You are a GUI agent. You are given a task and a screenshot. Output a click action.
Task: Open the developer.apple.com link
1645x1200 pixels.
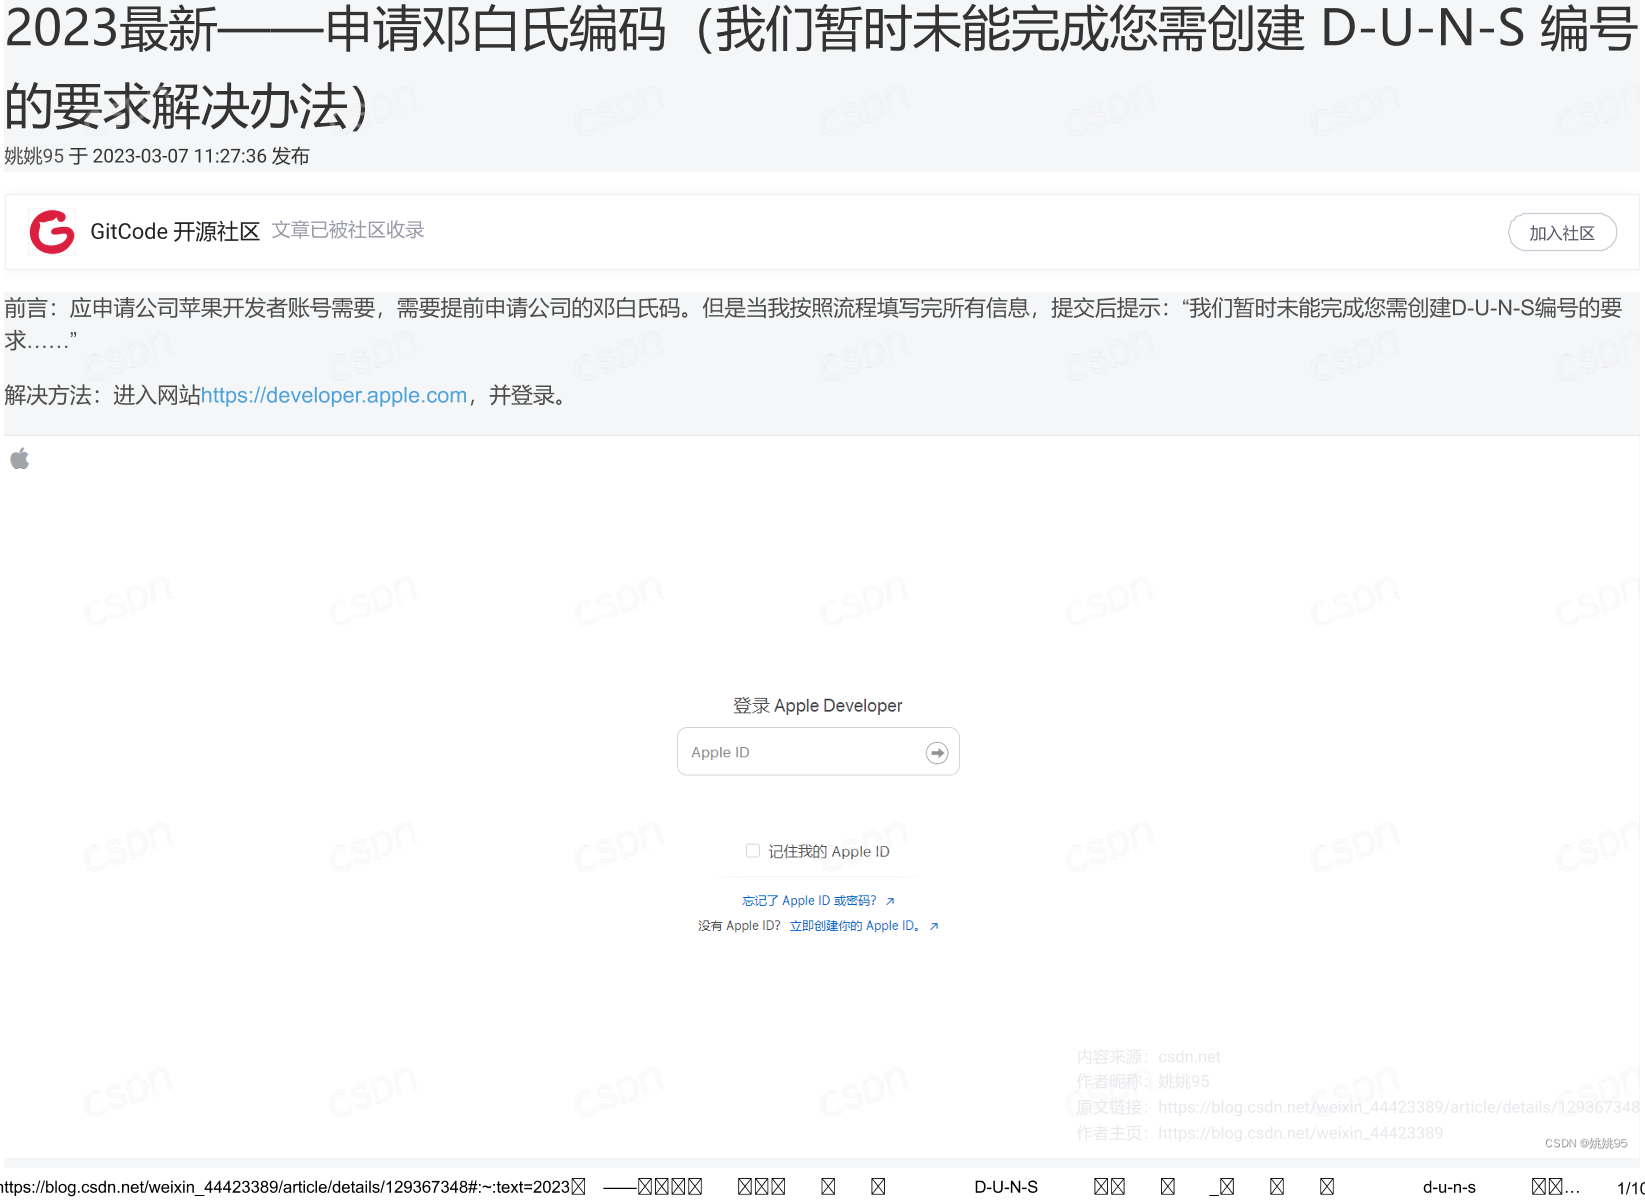[x=334, y=396]
